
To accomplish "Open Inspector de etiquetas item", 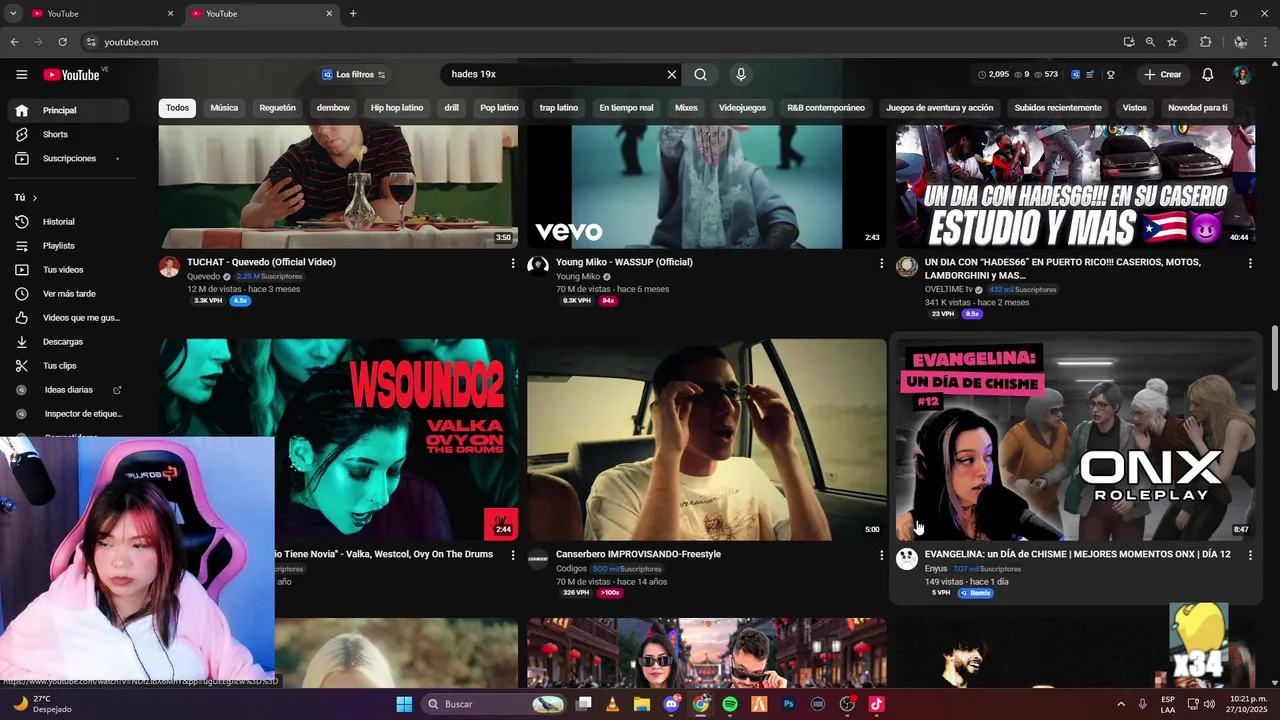I will pos(66,413).
